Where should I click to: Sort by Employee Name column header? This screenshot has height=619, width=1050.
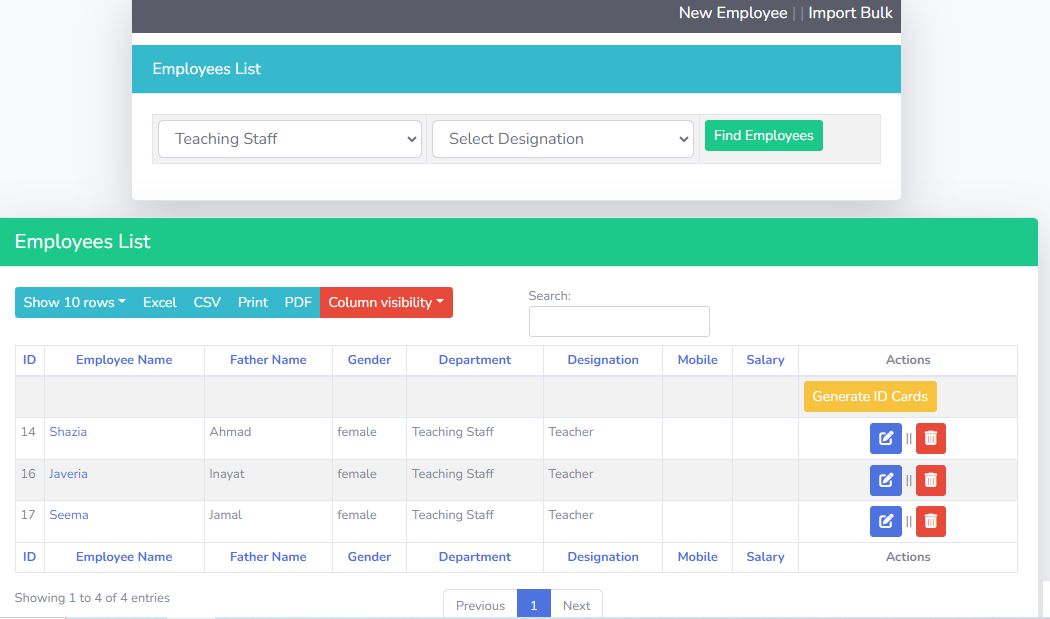click(124, 360)
